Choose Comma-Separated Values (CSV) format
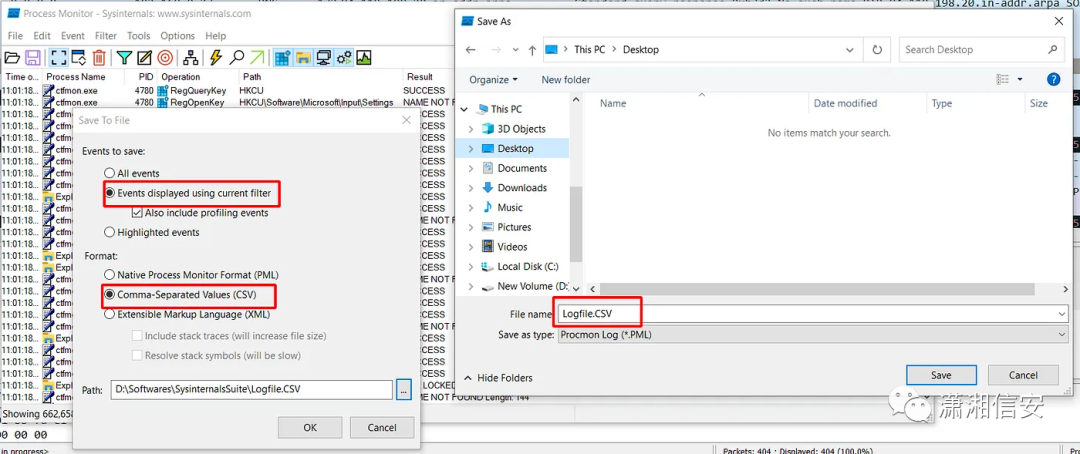The height and width of the screenshot is (454, 1080). tap(109, 294)
